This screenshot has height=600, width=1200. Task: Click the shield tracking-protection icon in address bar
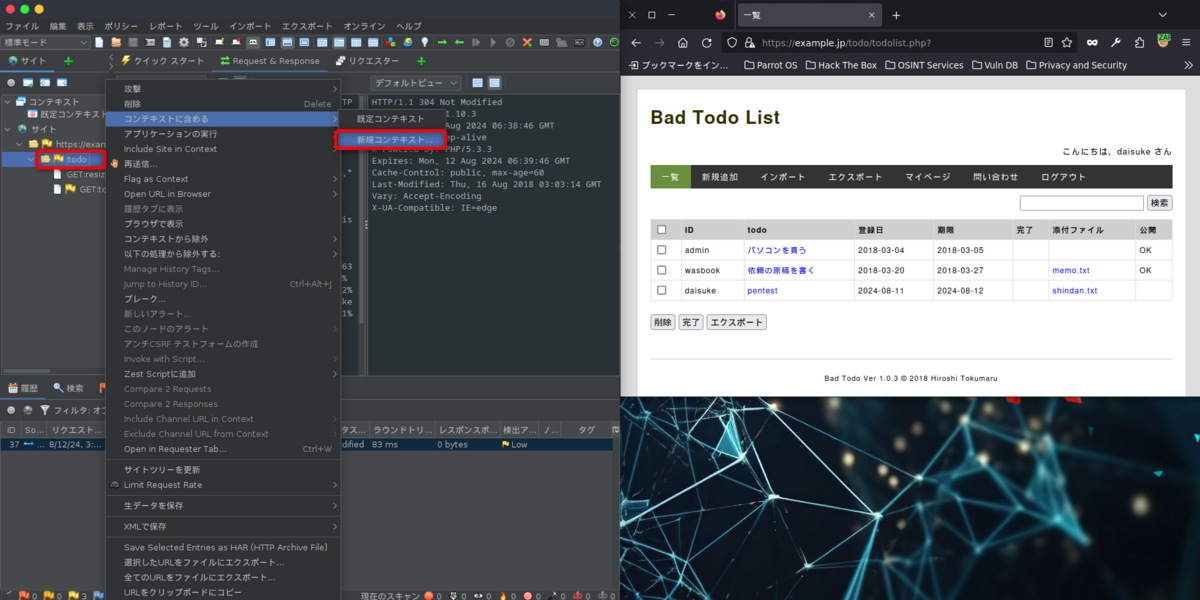(732, 43)
